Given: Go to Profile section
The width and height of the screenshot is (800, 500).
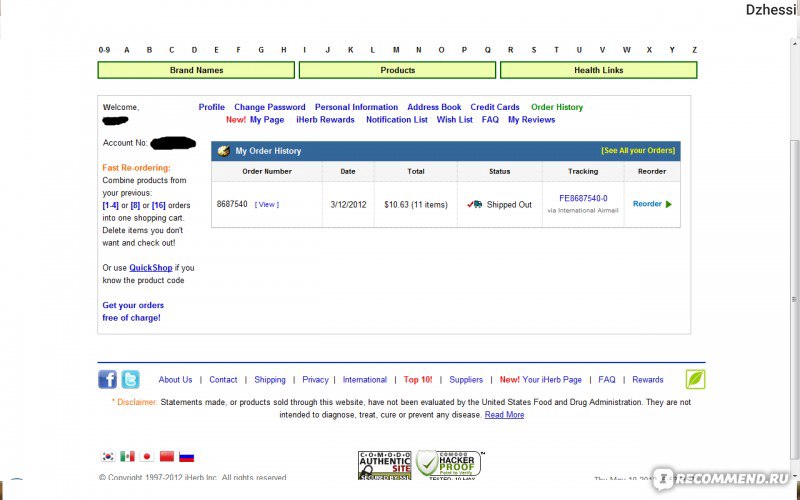Looking at the screenshot, I should pos(212,107).
